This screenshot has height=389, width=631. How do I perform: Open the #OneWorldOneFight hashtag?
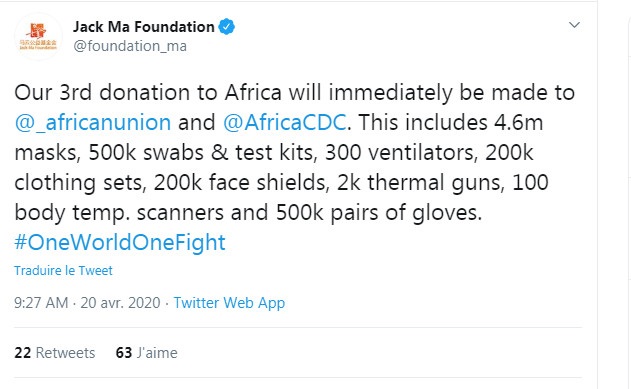click(120, 242)
